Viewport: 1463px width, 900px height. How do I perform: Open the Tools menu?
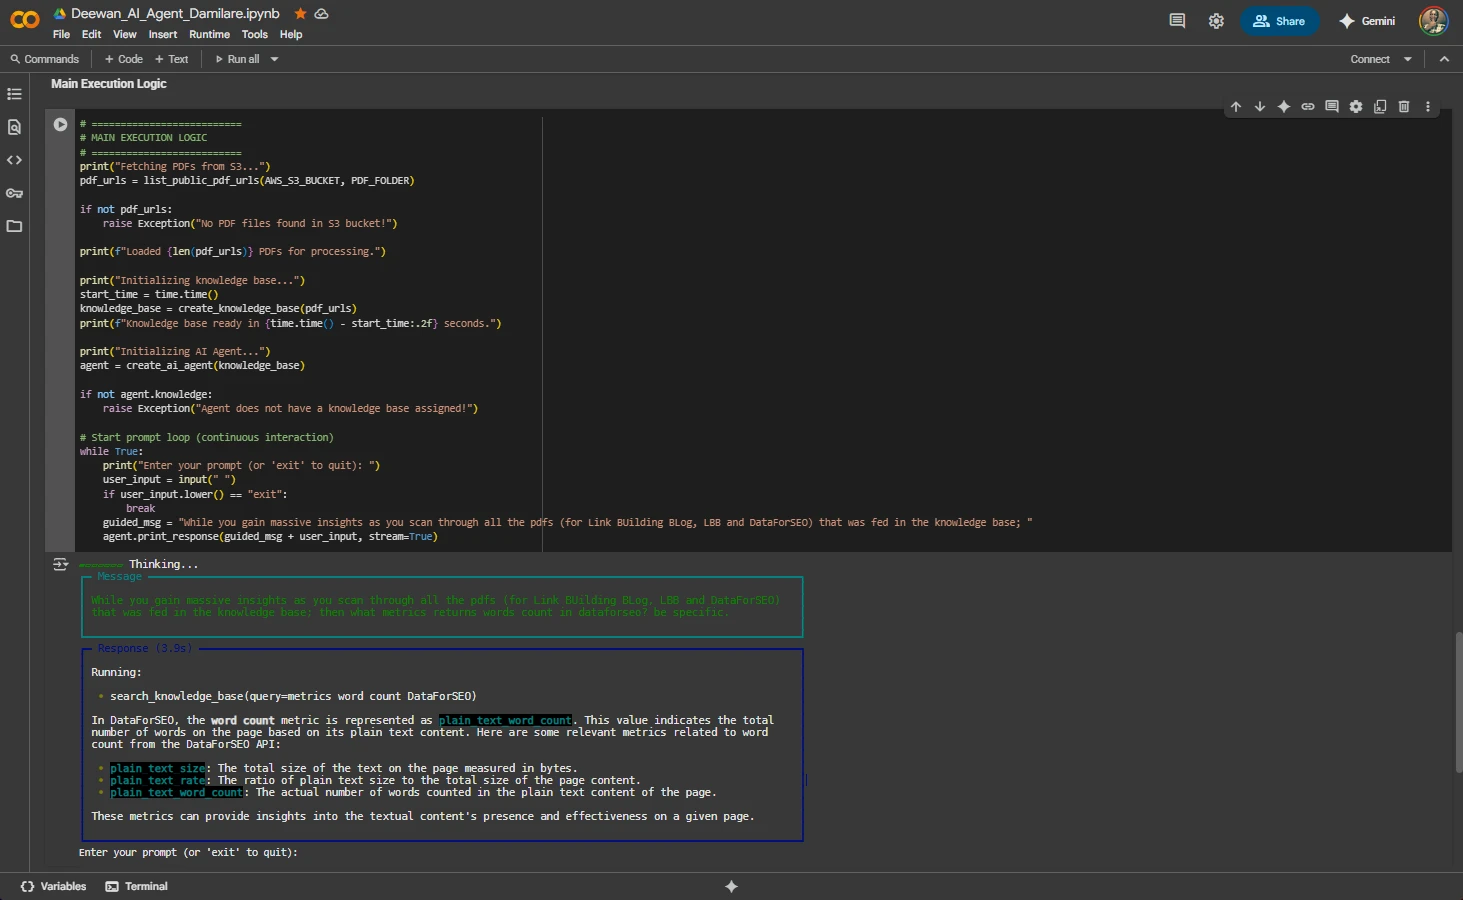point(254,34)
